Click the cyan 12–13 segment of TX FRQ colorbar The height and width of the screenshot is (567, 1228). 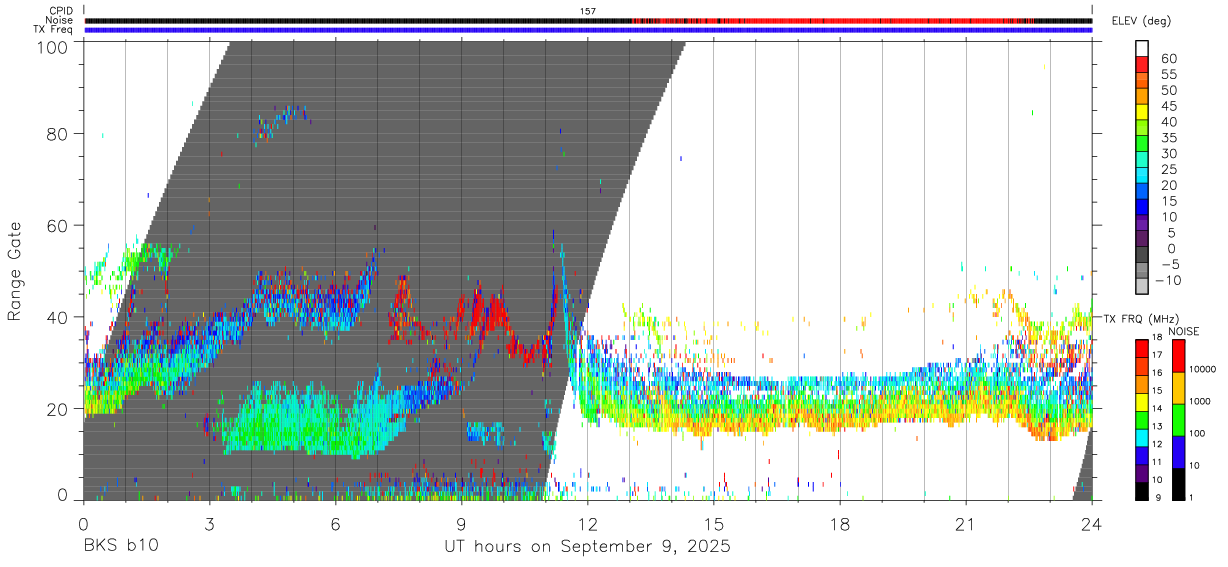pyautogui.click(x=1142, y=437)
